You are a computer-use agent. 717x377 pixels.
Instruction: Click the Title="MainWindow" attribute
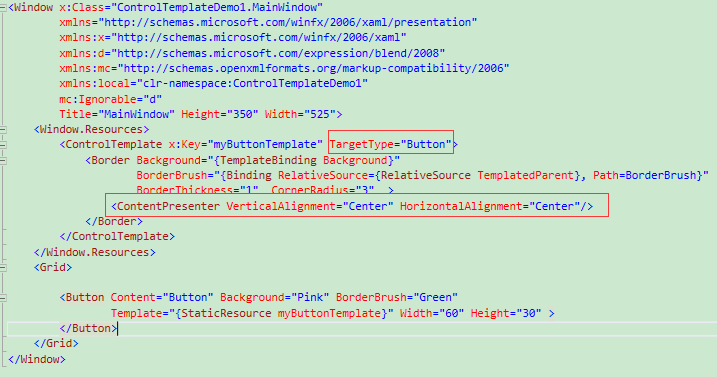pyautogui.click(x=117, y=114)
